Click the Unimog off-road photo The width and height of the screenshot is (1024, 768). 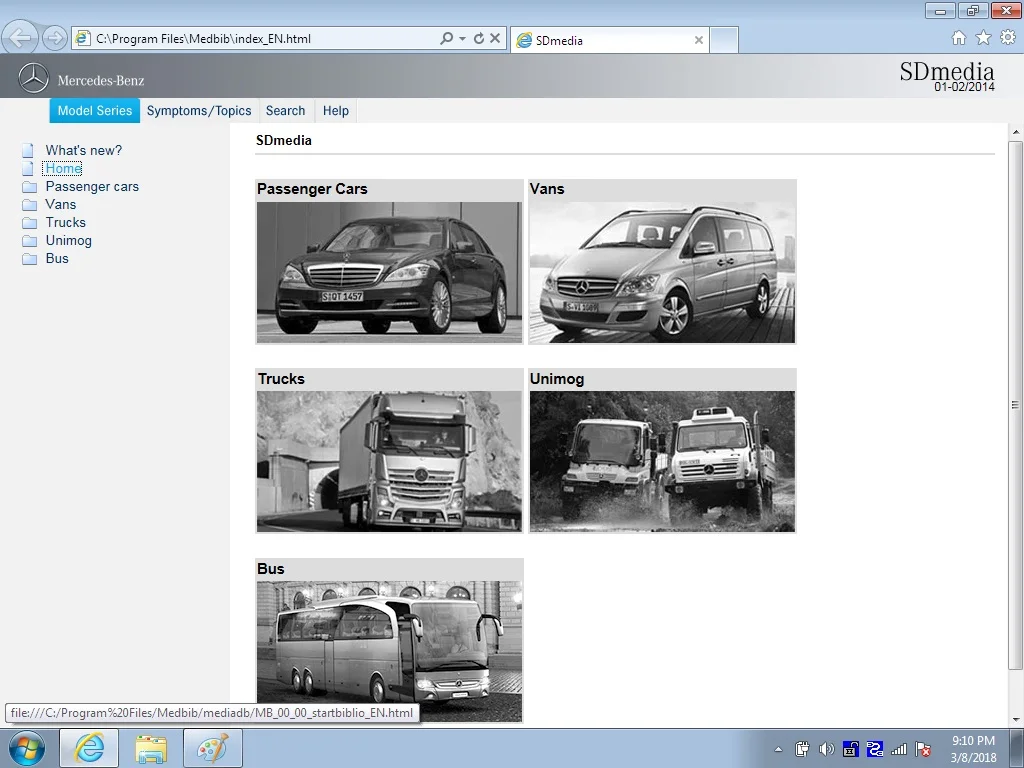[662, 461]
